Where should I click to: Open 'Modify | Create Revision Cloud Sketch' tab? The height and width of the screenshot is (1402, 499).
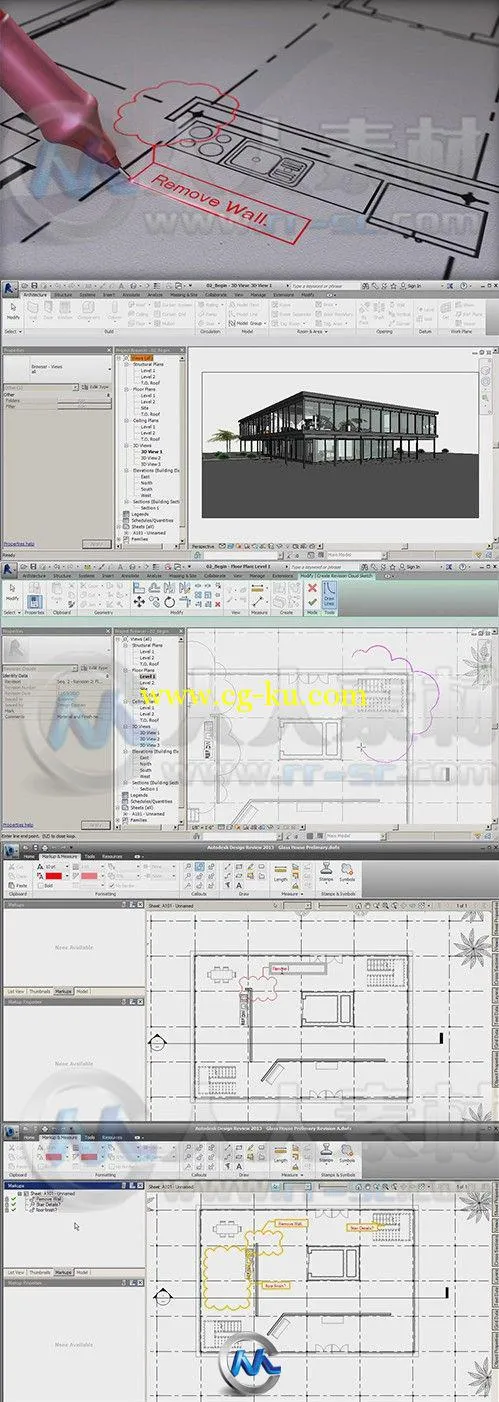(x=335, y=576)
